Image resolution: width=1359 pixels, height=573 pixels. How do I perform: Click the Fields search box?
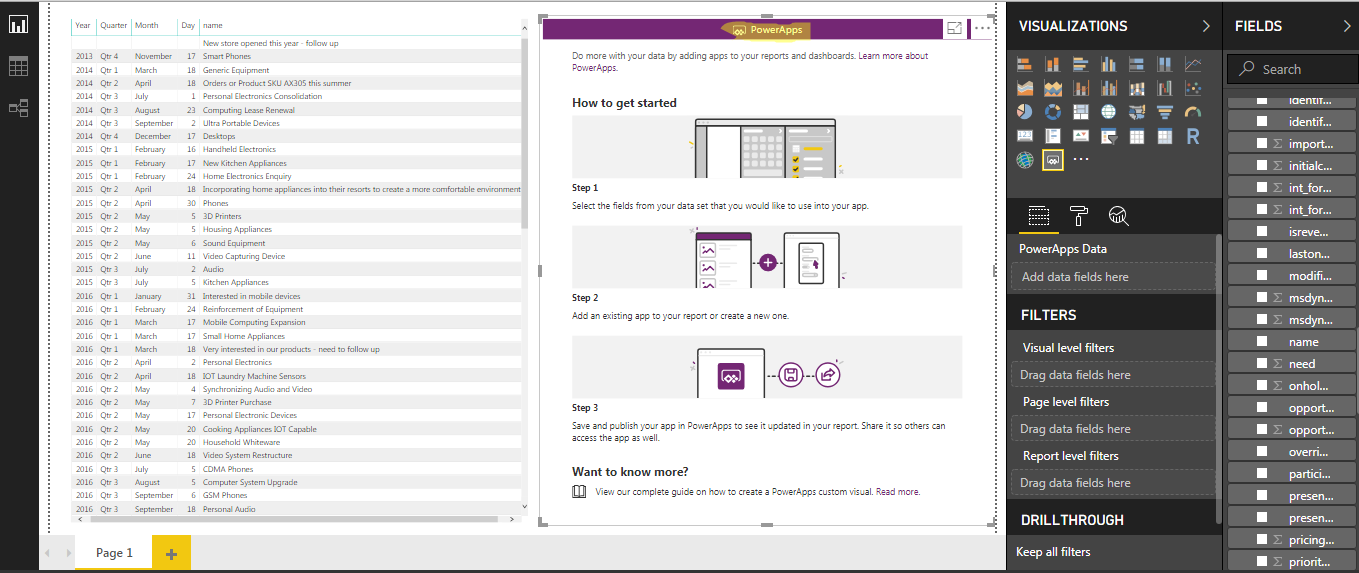[1293, 69]
